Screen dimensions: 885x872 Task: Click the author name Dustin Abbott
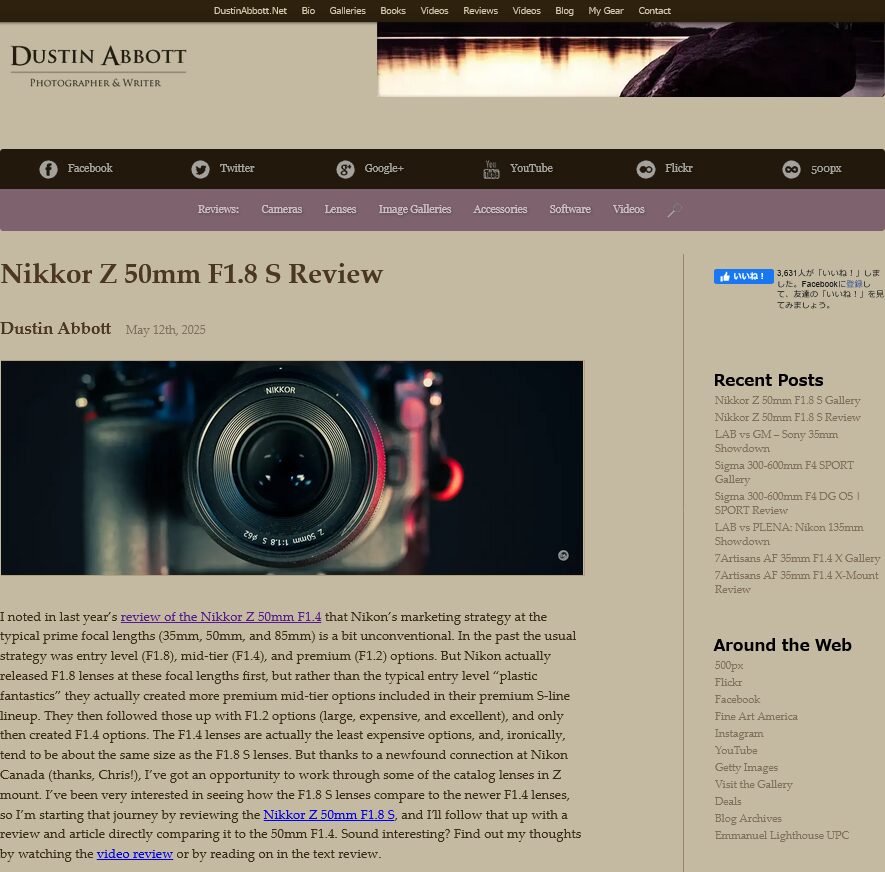point(55,328)
